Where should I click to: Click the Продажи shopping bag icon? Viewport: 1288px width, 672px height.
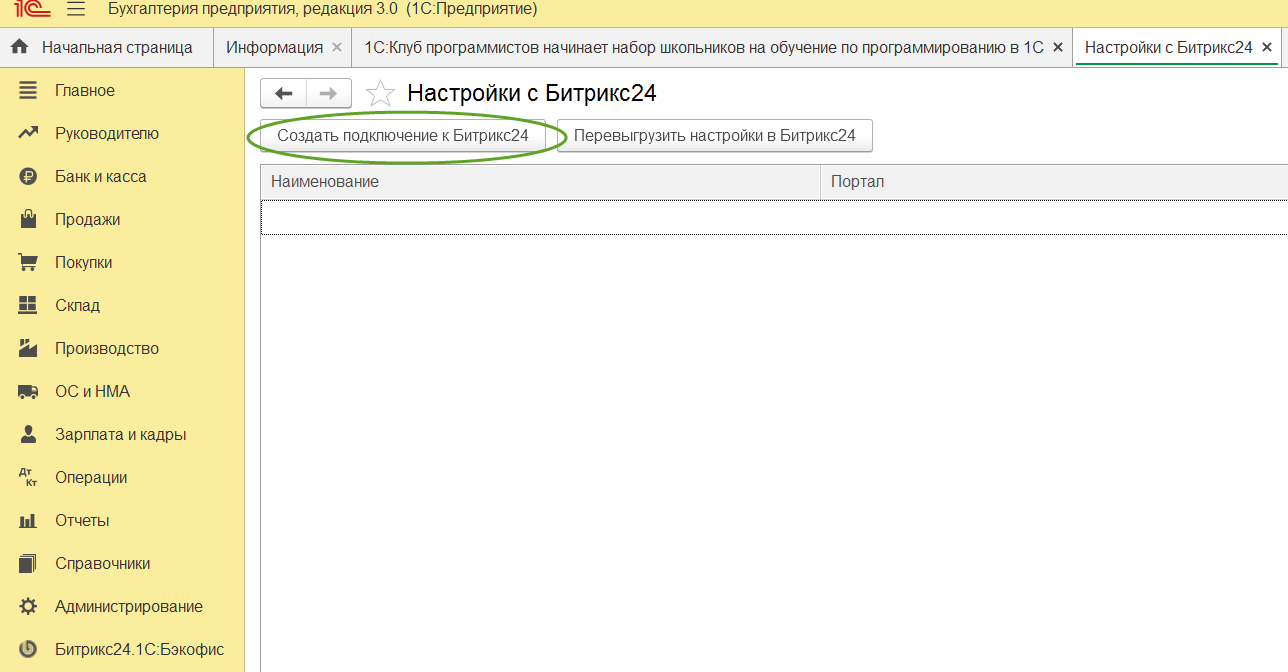point(28,219)
